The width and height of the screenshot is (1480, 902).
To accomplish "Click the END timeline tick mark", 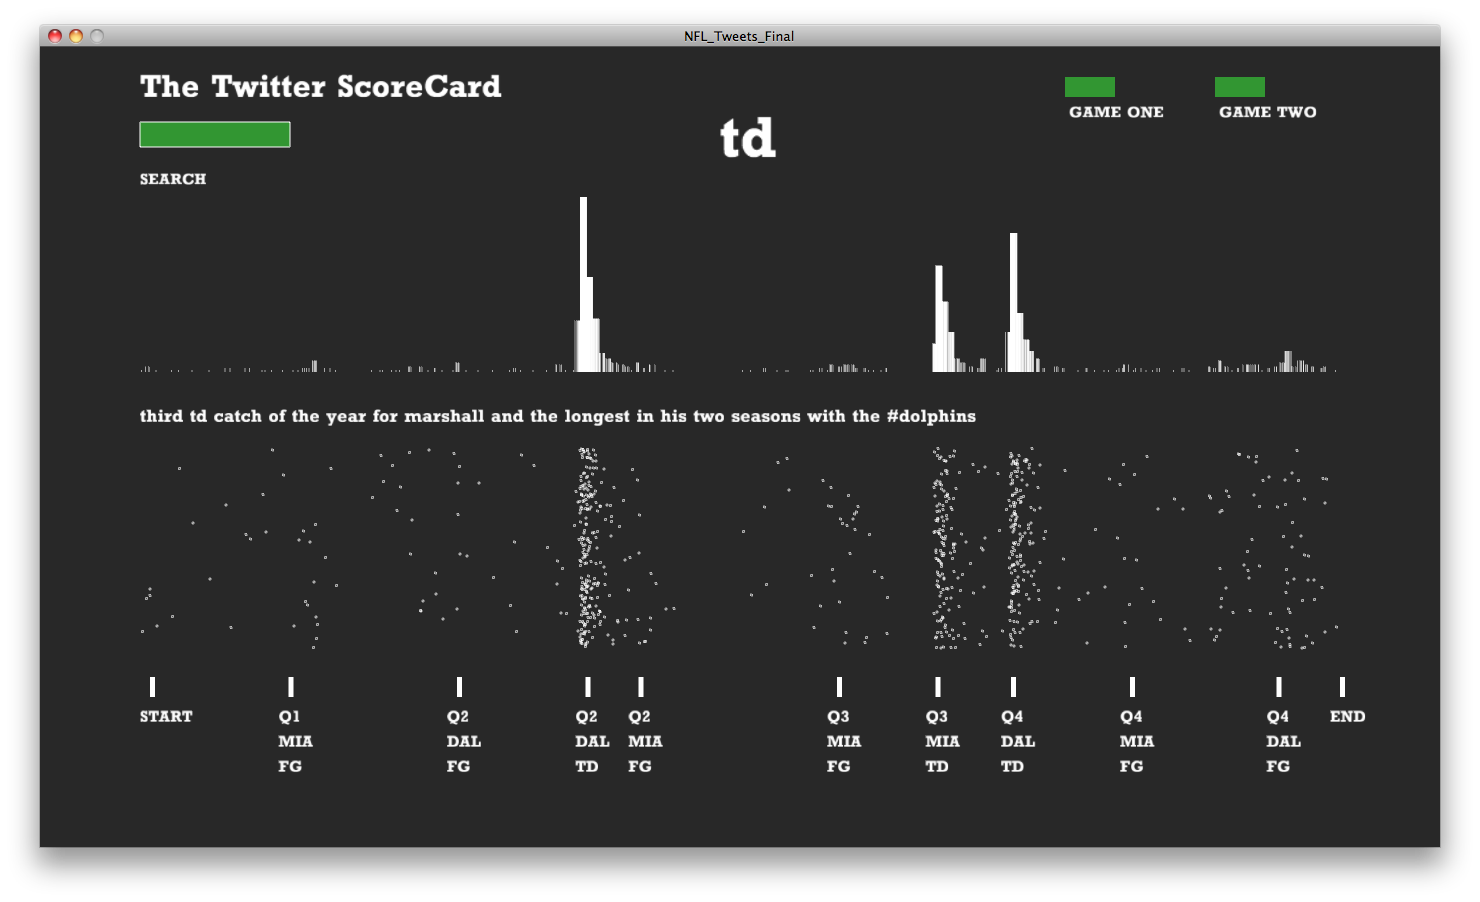I will pyautogui.click(x=1342, y=687).
